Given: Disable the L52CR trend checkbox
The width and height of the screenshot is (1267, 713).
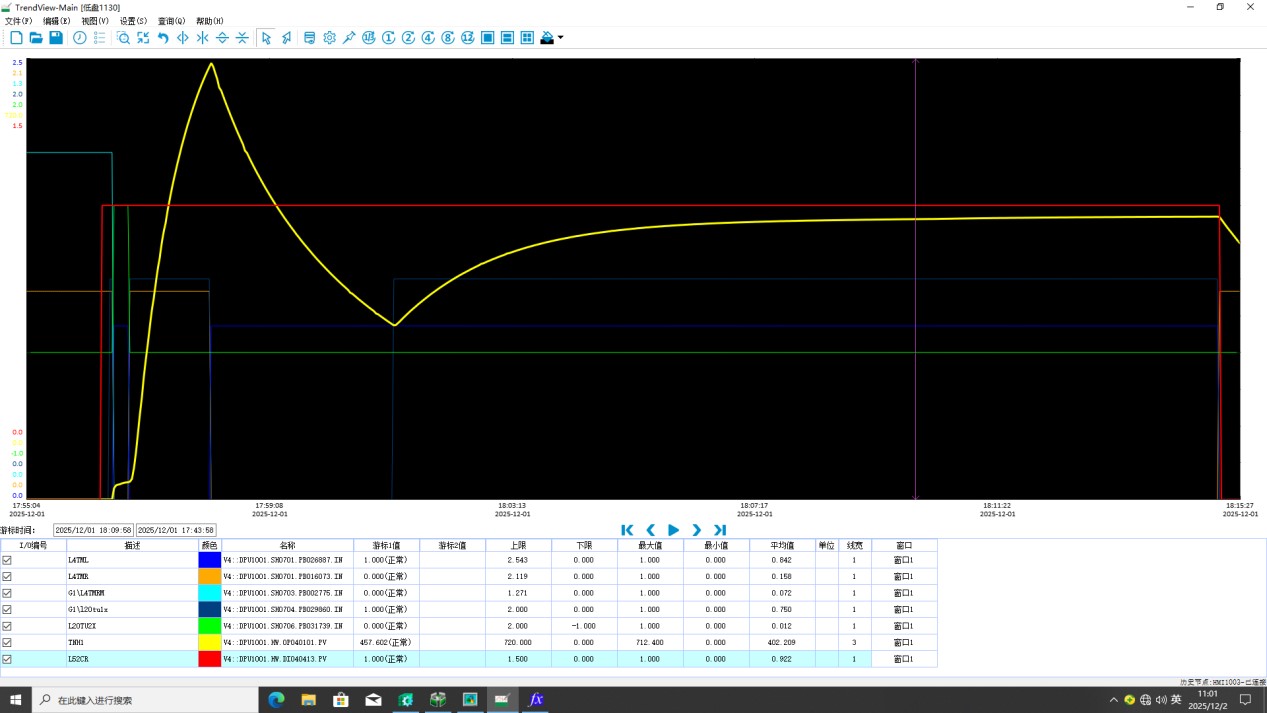Looking at the screenshot, I should coord(8,660).
